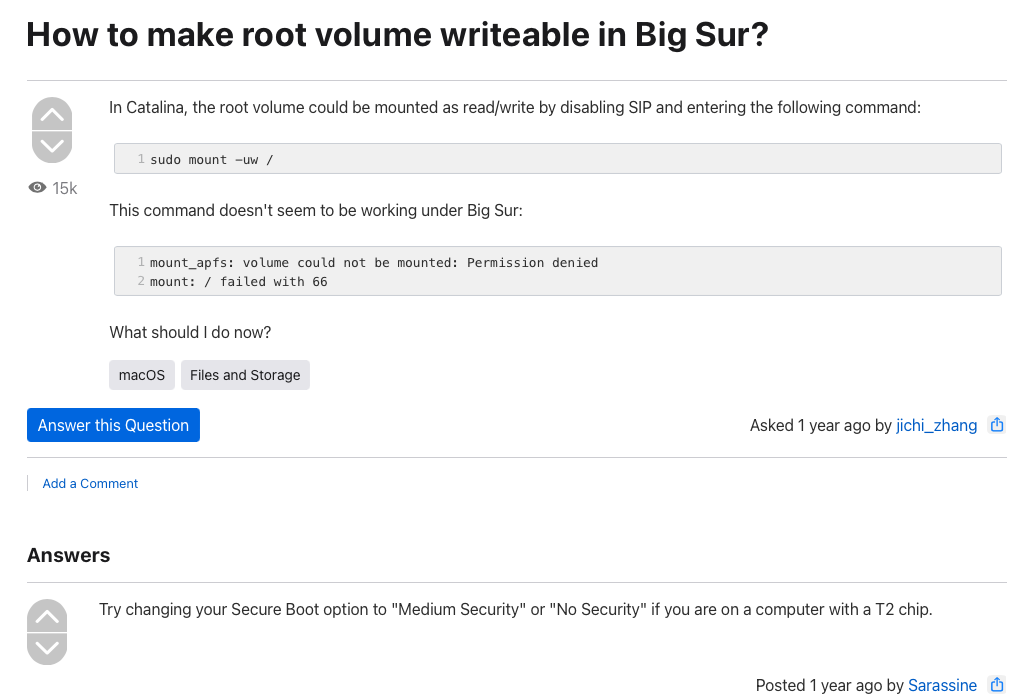Click the eye views icon

(38, 188)
